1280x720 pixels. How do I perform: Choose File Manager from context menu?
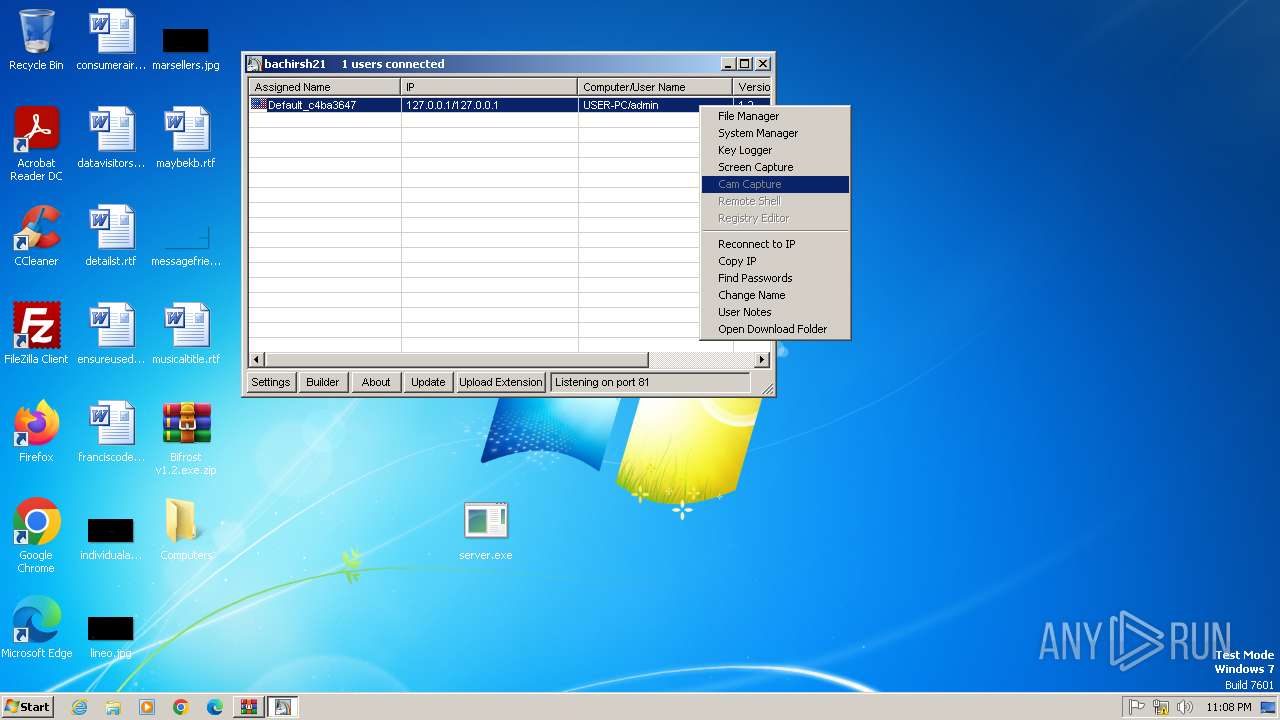point(775,116)
